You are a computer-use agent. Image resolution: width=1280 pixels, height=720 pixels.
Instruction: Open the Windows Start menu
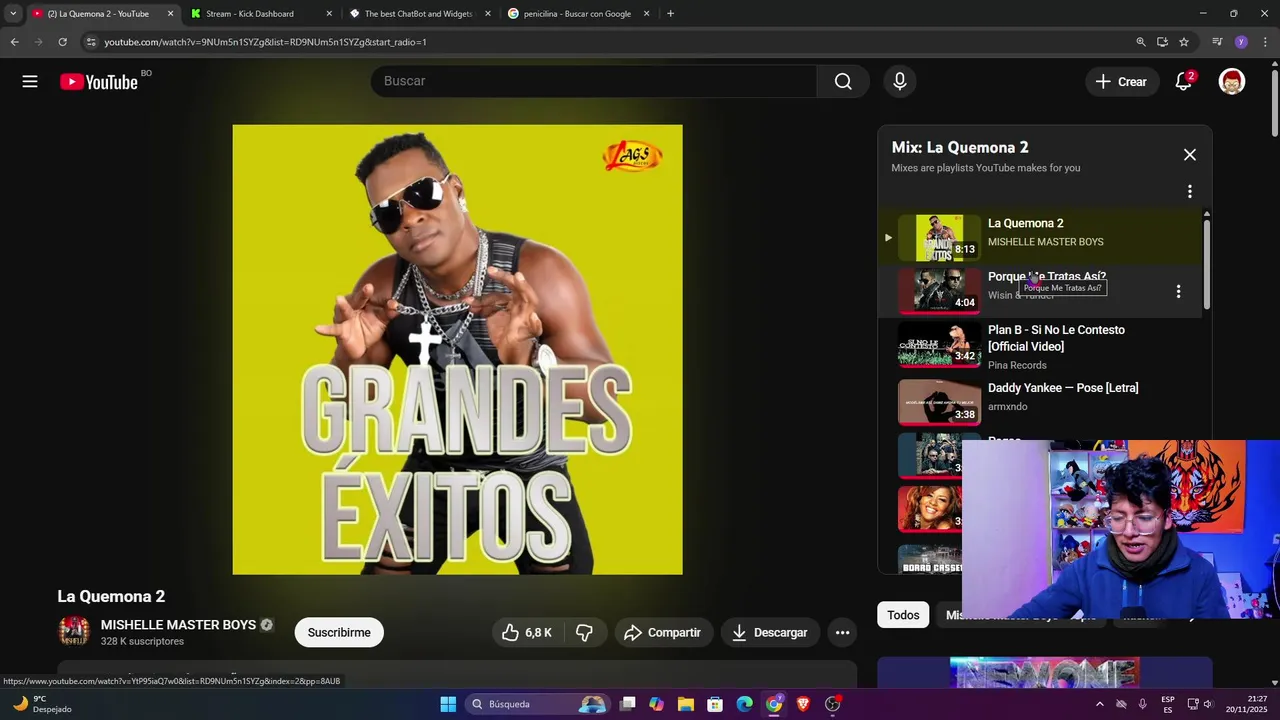448,704
